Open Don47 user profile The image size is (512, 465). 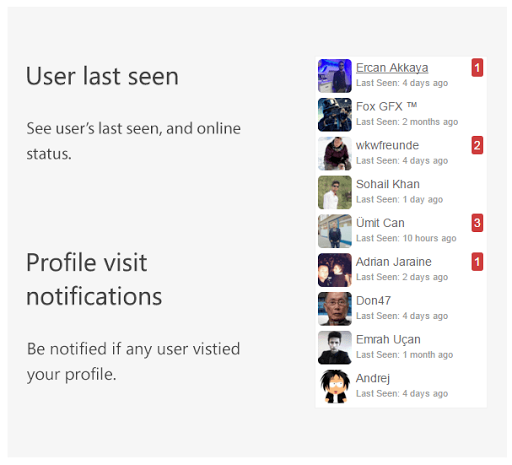(373, 300)
